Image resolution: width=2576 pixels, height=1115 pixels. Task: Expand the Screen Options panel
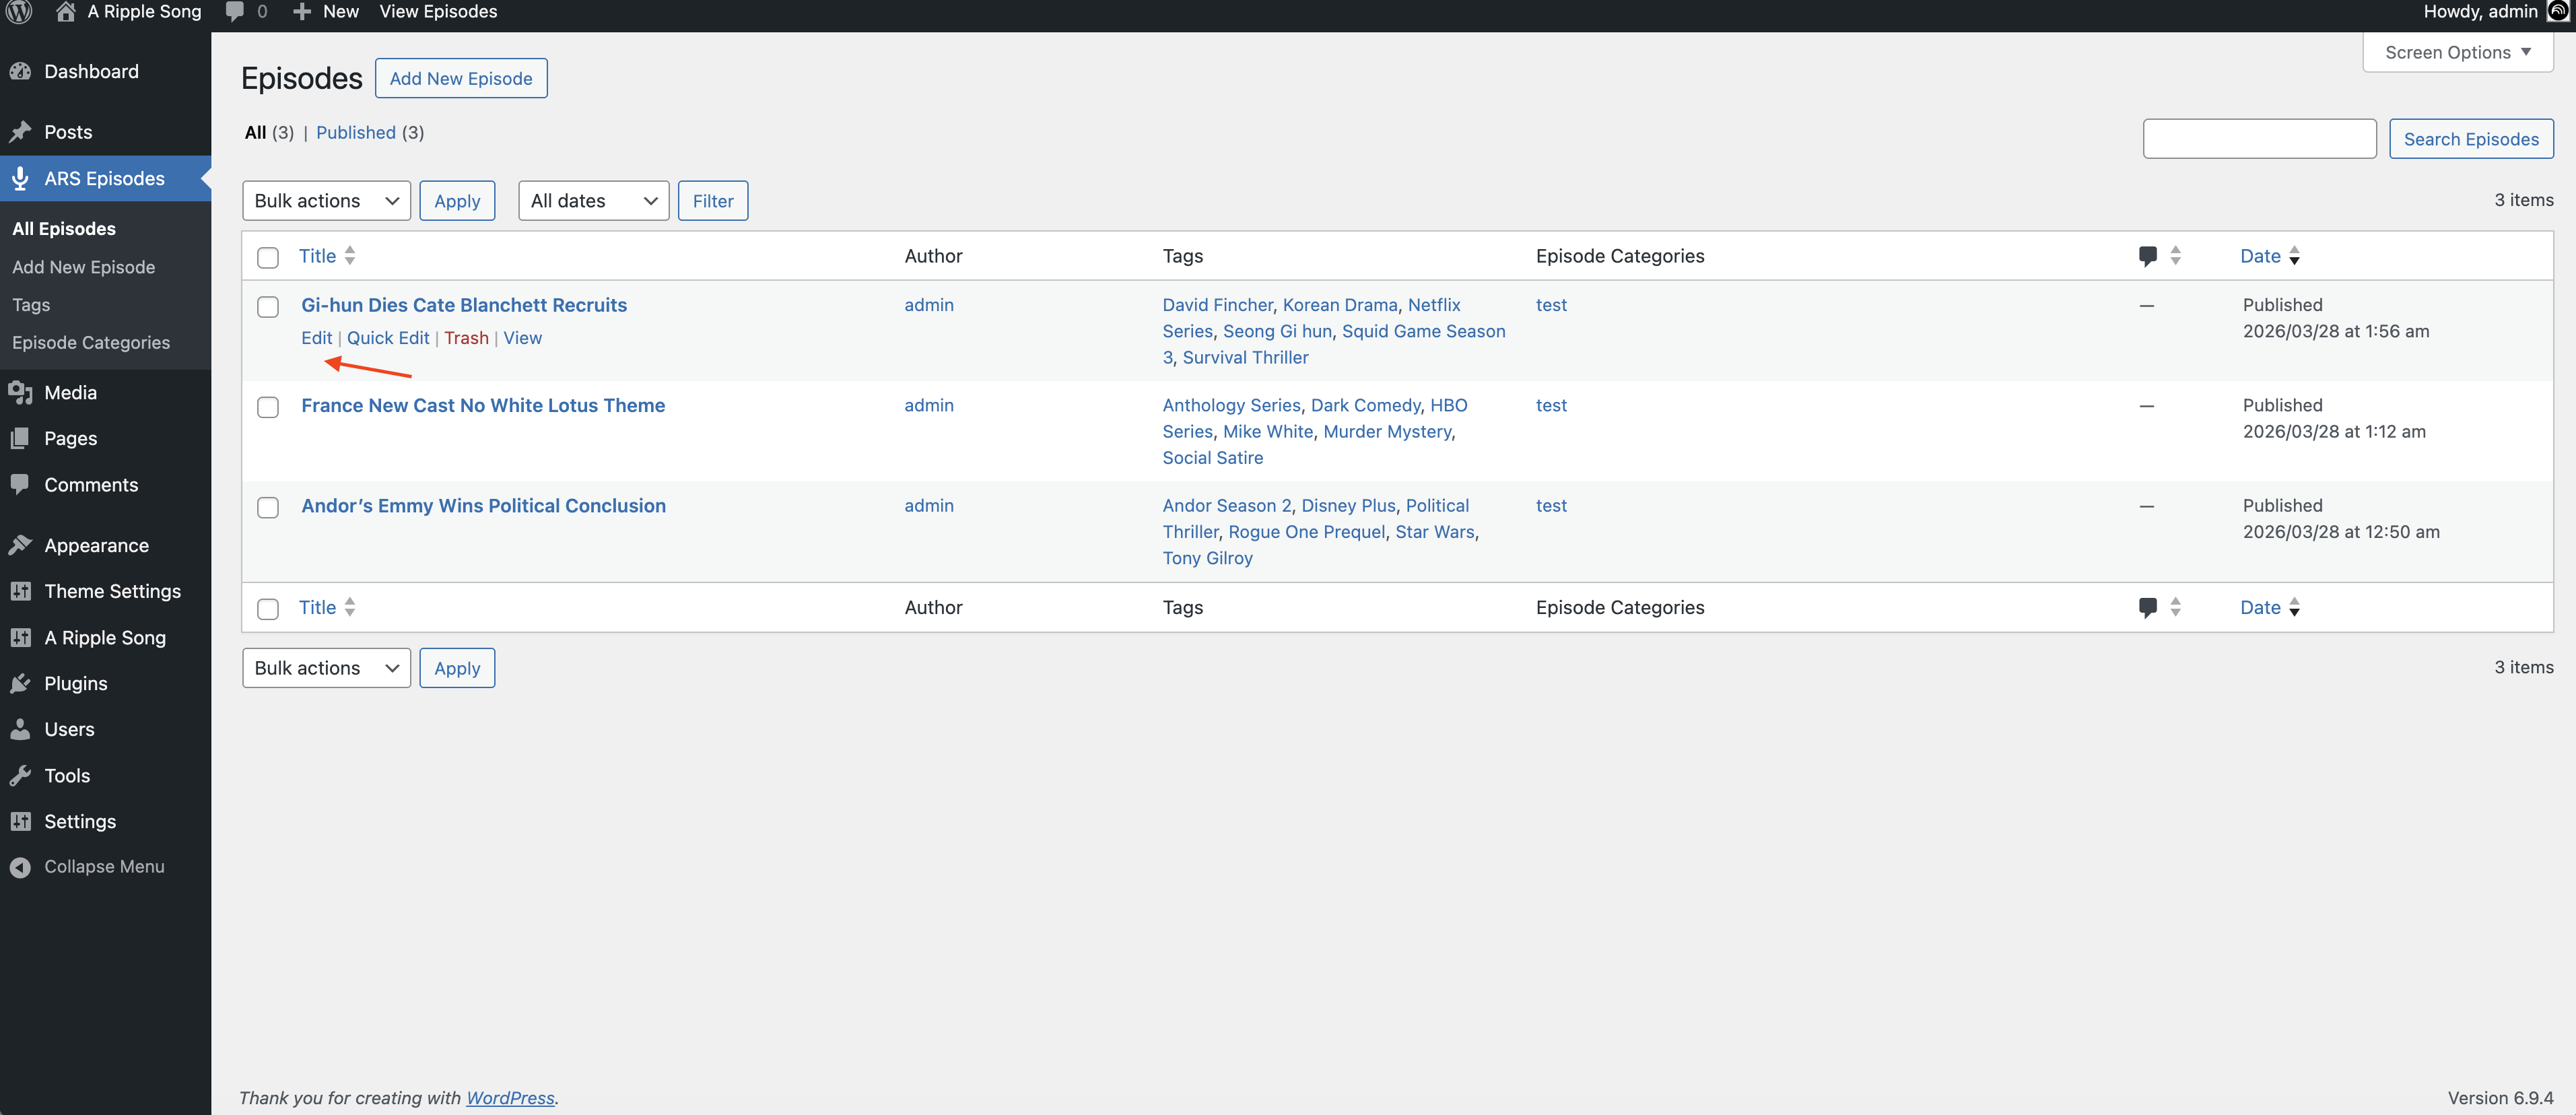pos(2458,52)
